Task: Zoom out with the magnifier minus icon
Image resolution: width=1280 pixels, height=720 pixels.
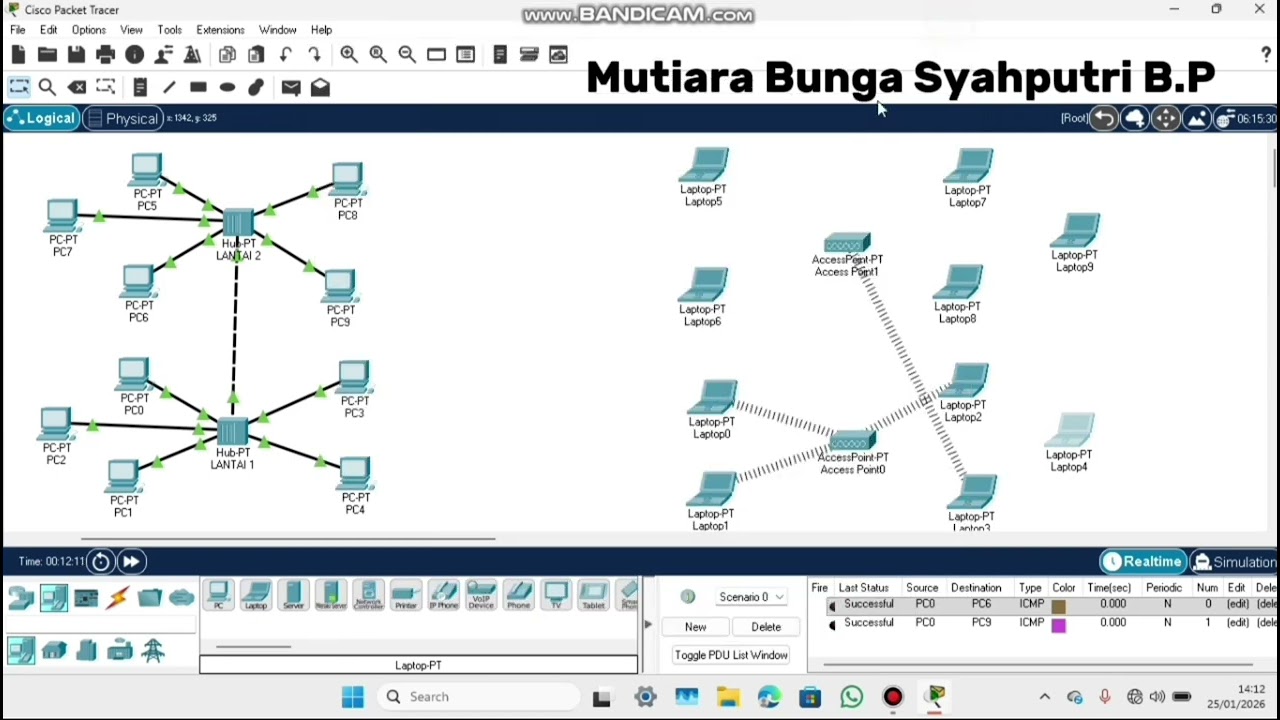Action: coord(407,55)
